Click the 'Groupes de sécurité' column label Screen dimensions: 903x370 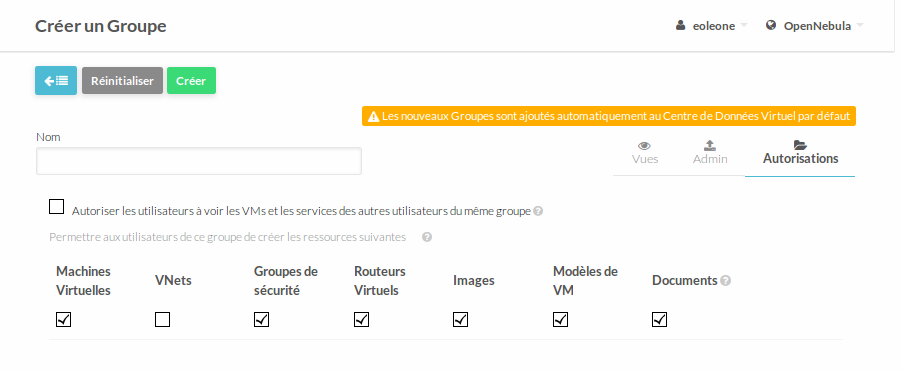tap(286, 281)
